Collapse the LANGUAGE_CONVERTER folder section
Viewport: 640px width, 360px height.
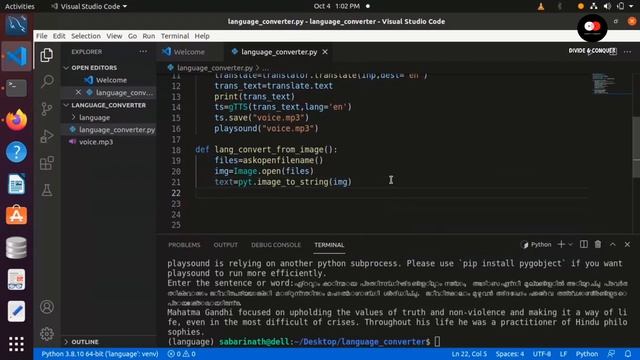pos(66,105)
